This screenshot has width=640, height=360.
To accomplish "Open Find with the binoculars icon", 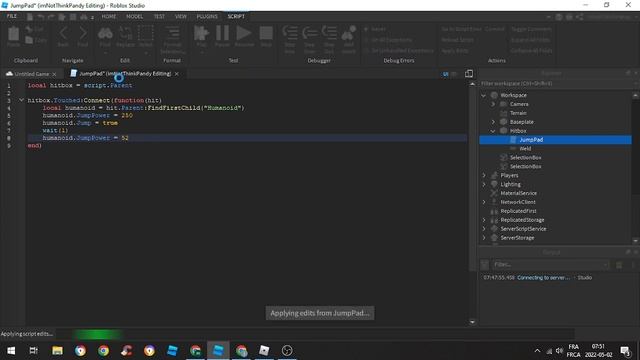I will click(x=105, y=33).
